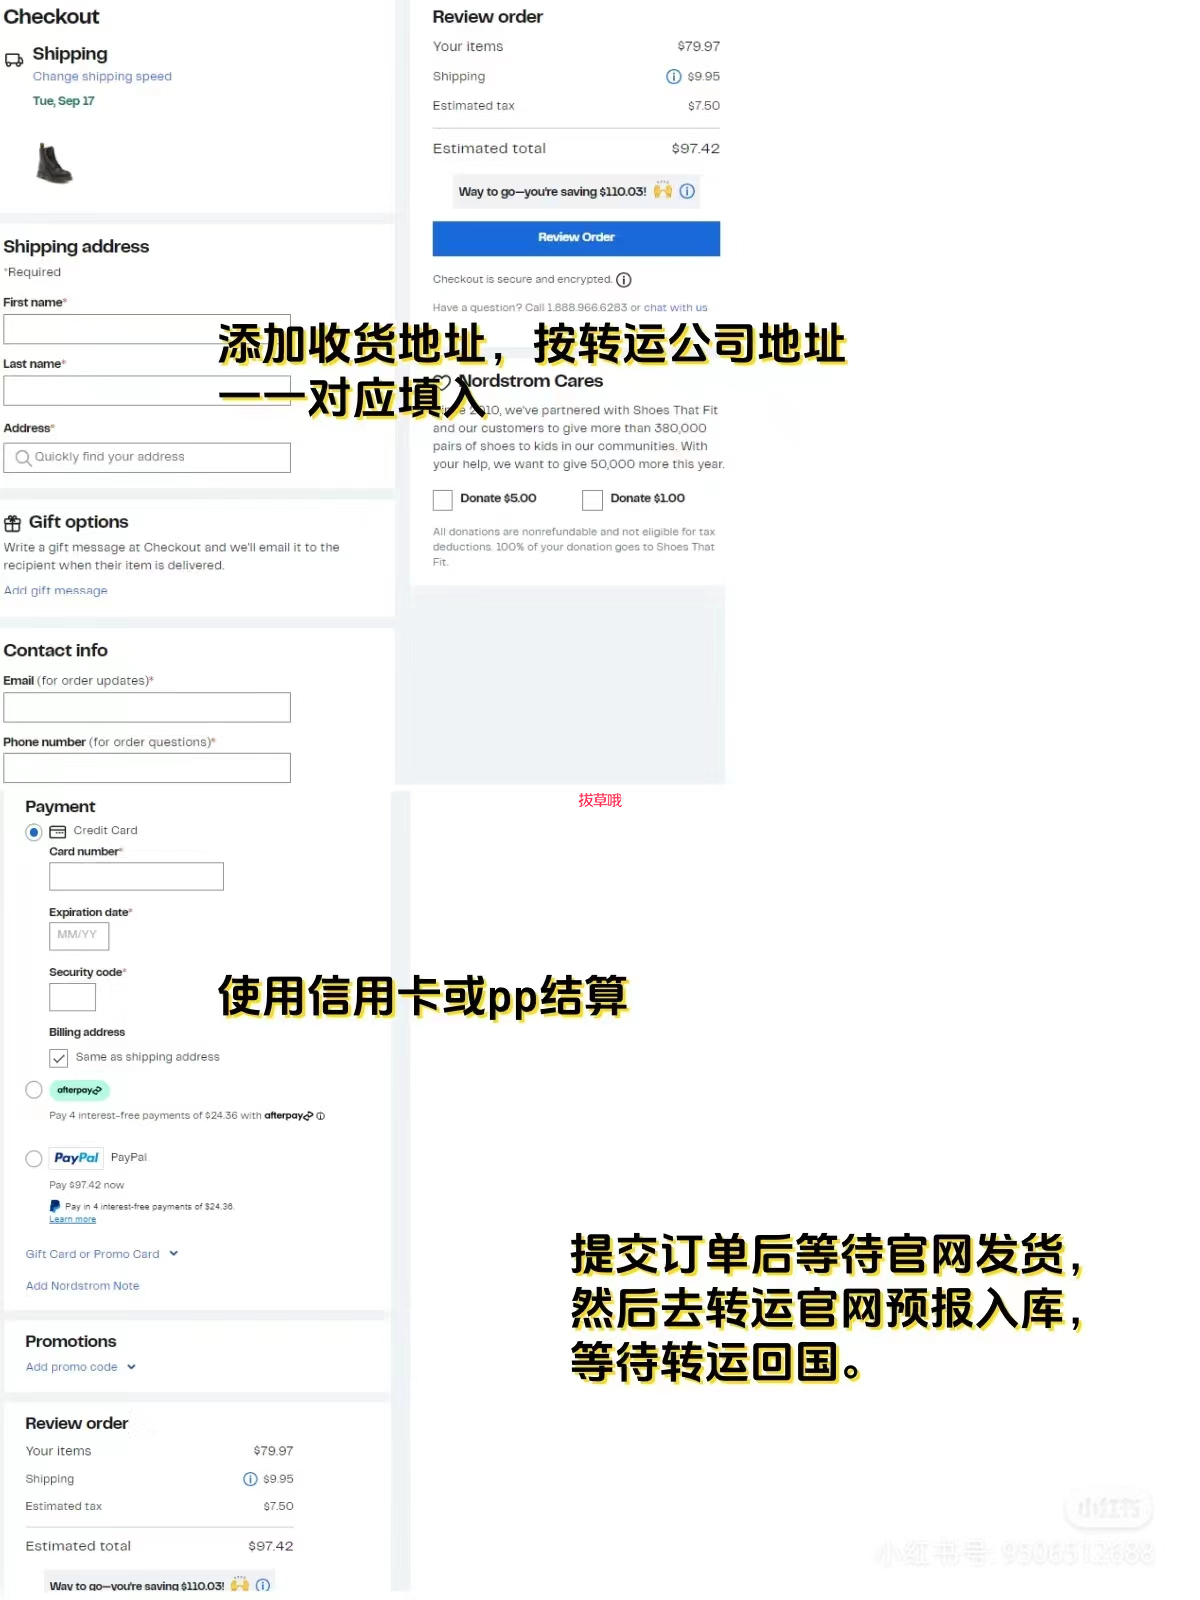The width and height of the screenshot is (1200, 1600).
Task: Click the $97.42 estimated total in the lower Review order
Action: (271, 1546)
